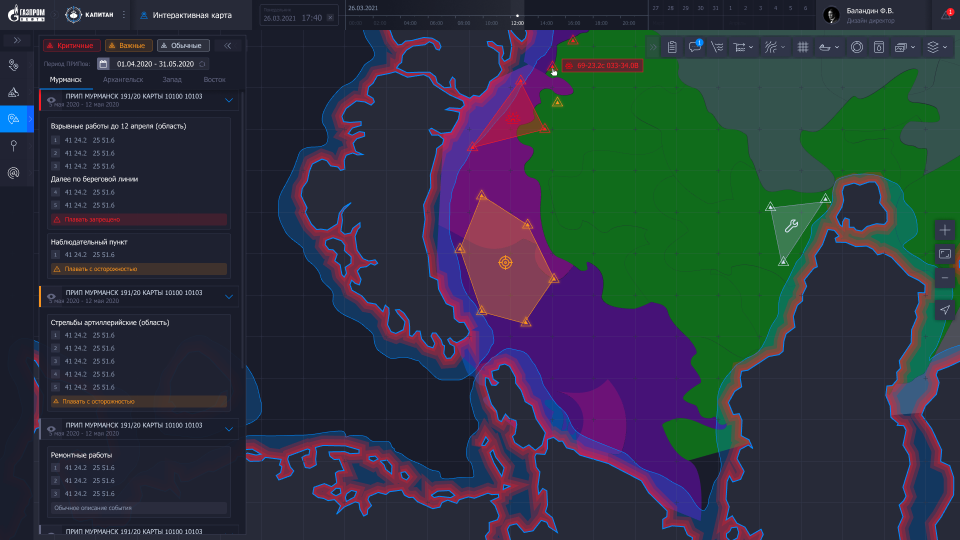Click the lifebuoy icon in map toolbar

coord(857,47)
